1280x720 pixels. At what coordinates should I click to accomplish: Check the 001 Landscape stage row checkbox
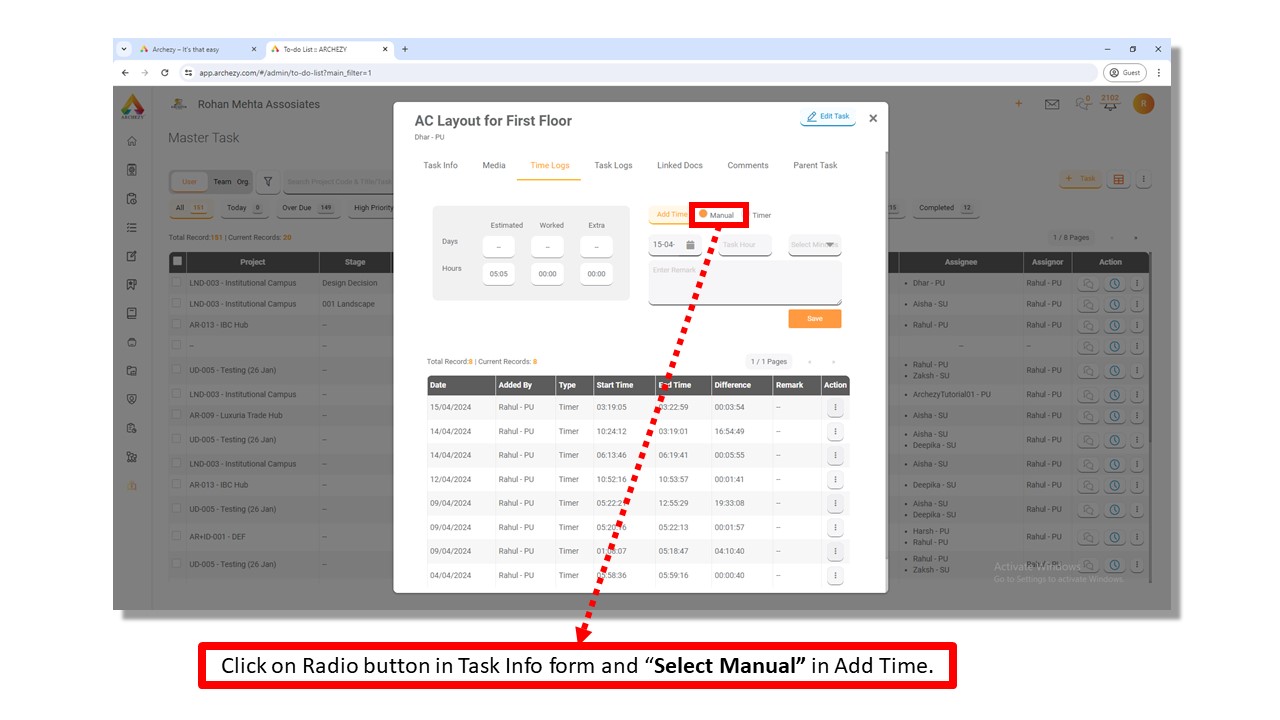177,304
